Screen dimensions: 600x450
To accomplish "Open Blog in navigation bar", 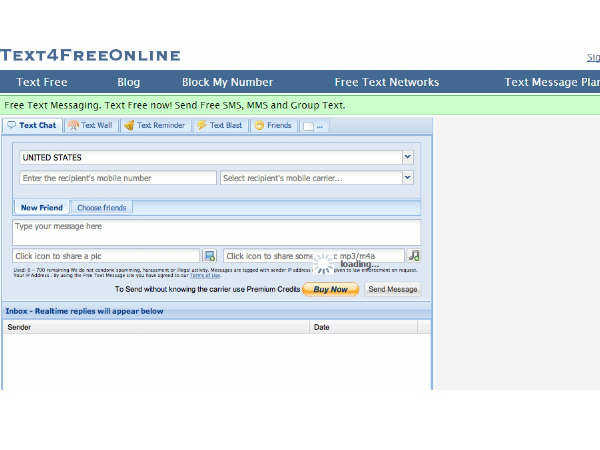I will pyautogui.click(x=129, y=82).
